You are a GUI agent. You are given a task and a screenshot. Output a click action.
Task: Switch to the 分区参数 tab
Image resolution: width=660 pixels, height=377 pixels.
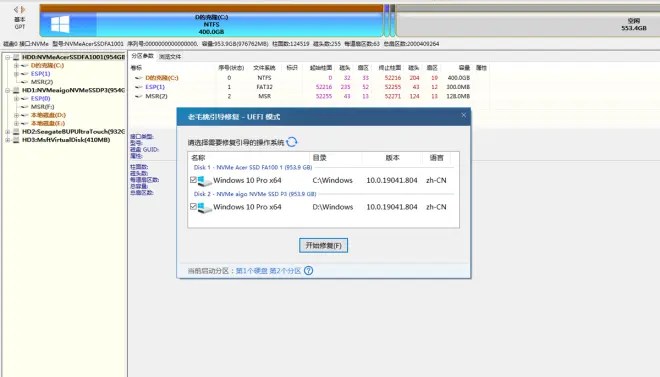click(142, 56)
